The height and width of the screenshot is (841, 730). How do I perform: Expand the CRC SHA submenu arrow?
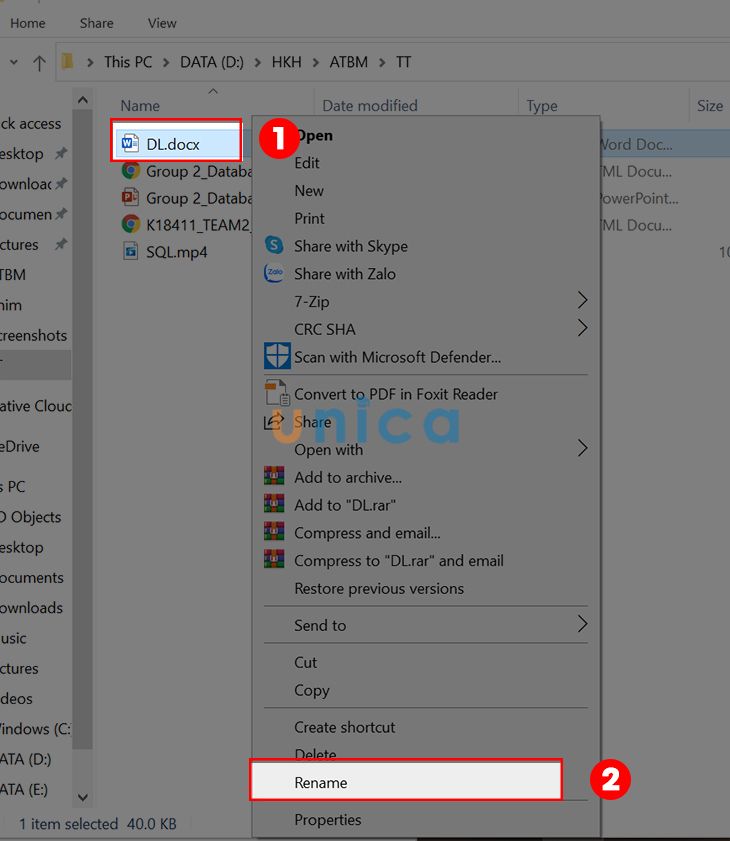[582, 328]
